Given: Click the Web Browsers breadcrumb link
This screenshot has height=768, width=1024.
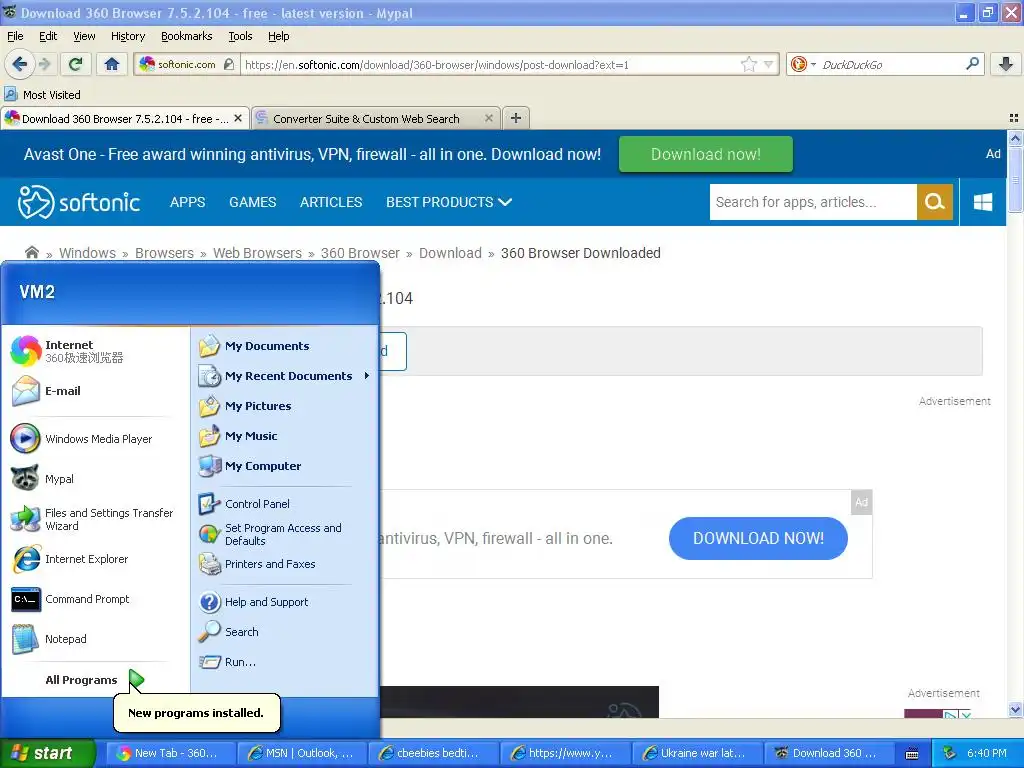Looking at the screenshot, I should pos(257,253).
